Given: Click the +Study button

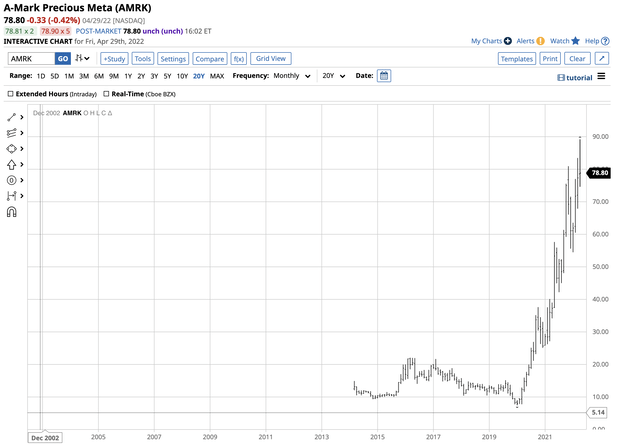Looking at the screenshot, I should 113,59.
